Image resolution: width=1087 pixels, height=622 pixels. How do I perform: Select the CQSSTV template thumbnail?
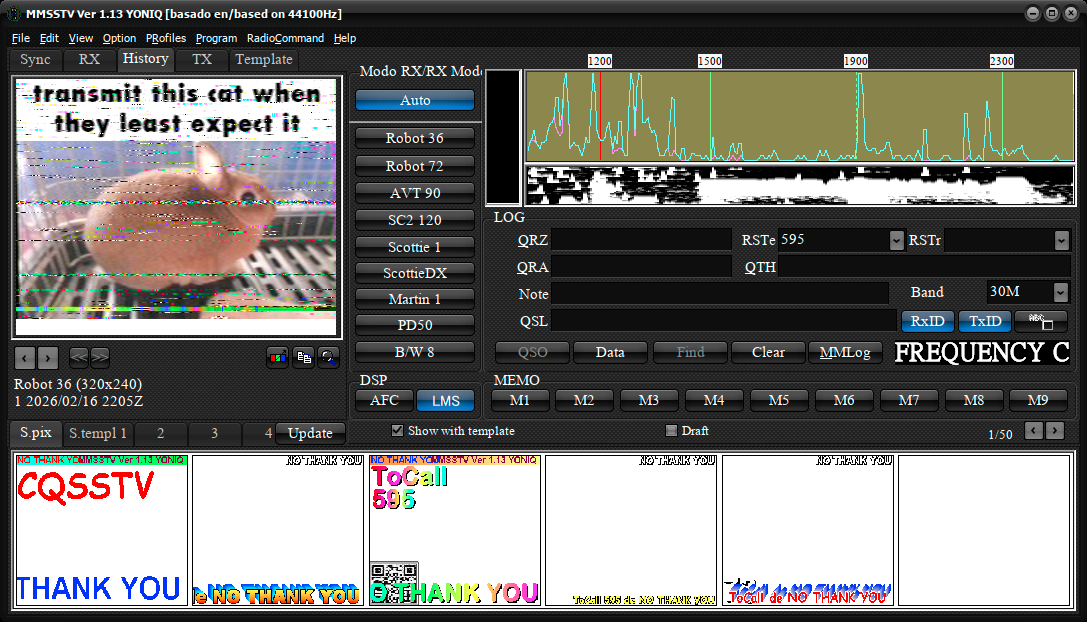[101, 530]
